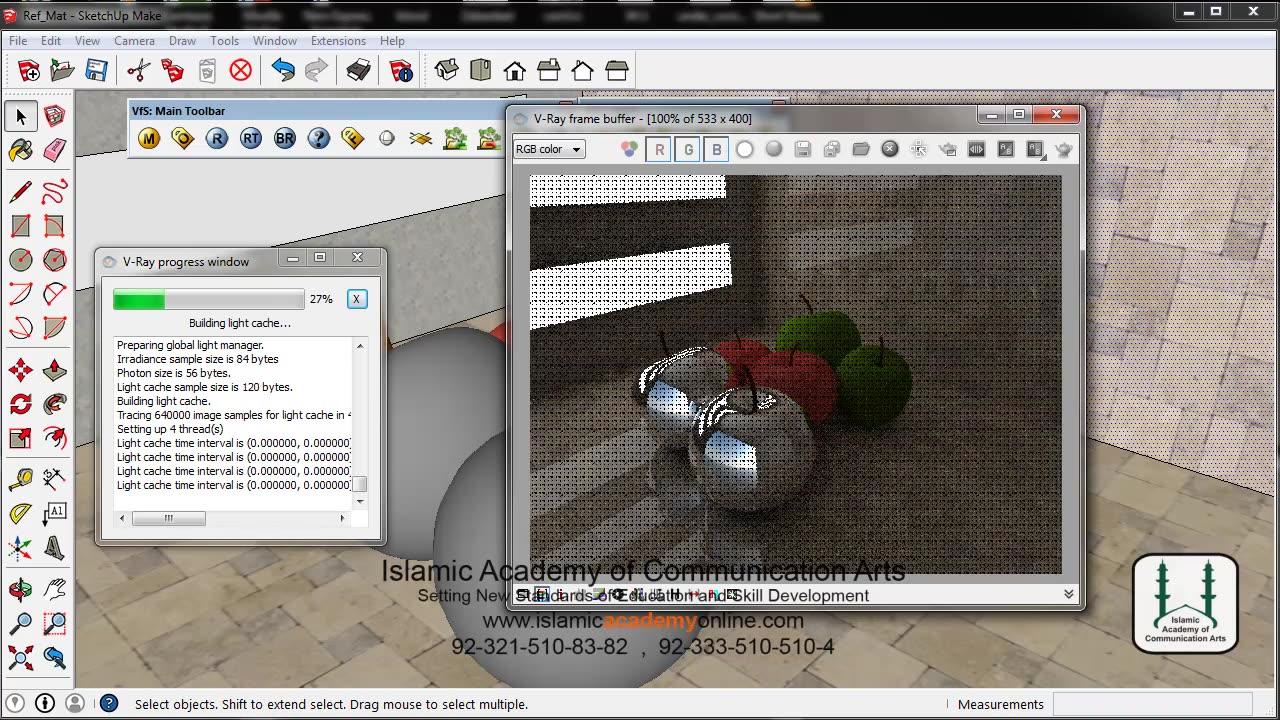
Task: Clear image in frame buffer
Action: pyautogui.click(x=890, y=149)
